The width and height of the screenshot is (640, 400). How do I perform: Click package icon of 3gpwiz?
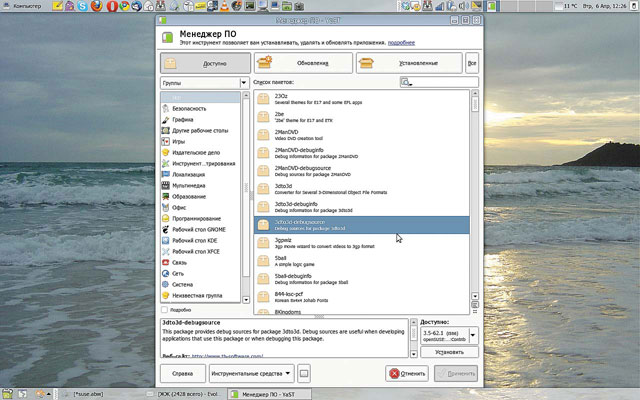coord(263,243)
